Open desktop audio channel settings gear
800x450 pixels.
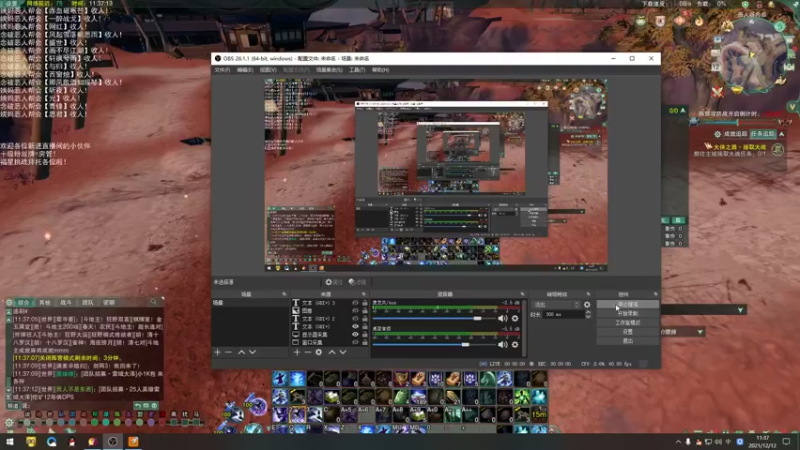point(515,344)
